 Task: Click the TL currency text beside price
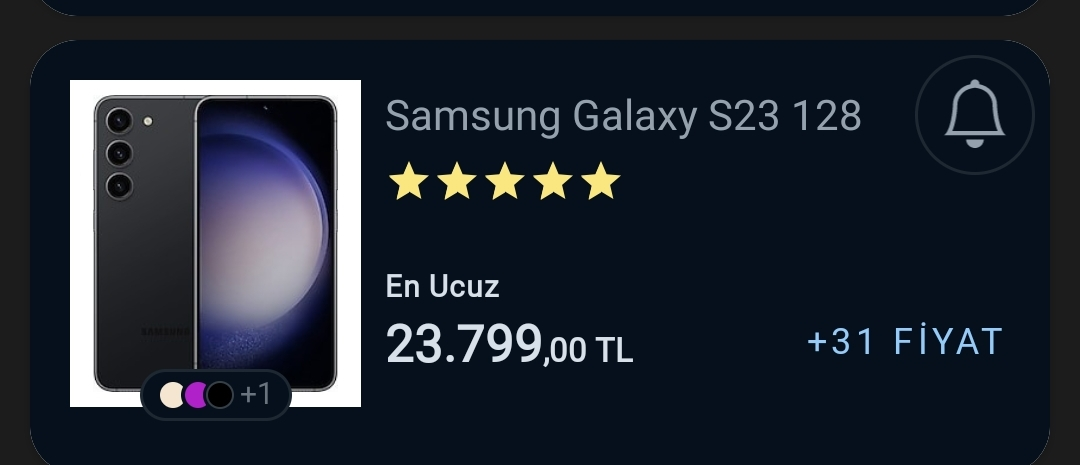coord(614,350)
